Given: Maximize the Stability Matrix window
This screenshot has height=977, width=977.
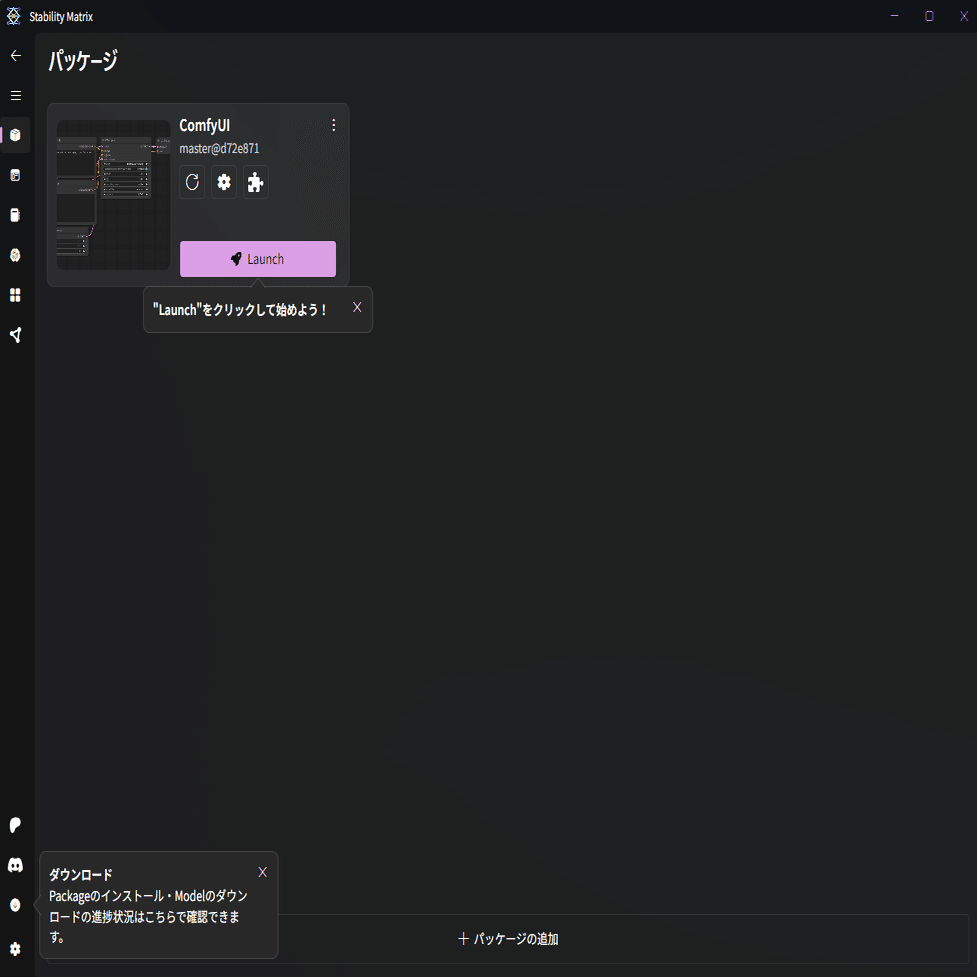Looking at the screenshot, I should coord(929,16).
